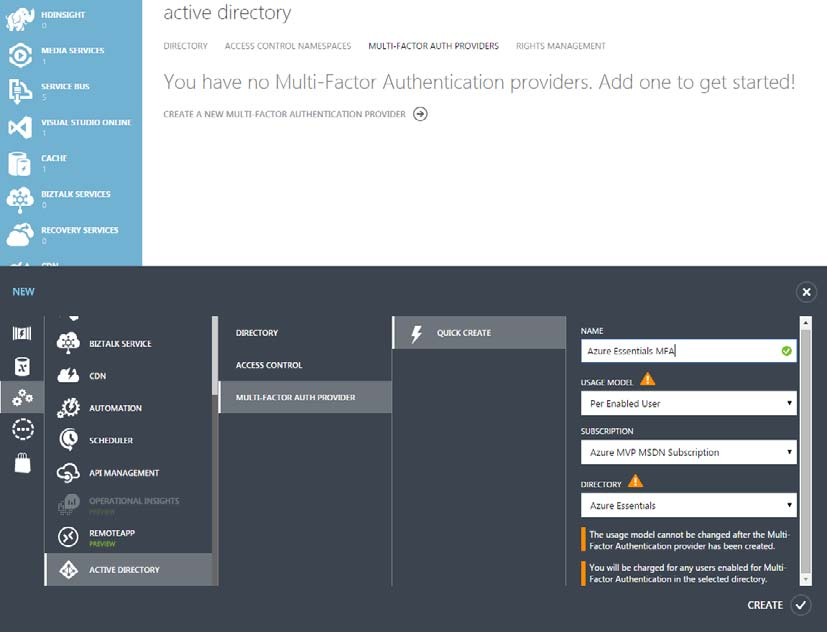Switch to Access Control Namespaces tab
827x632 pixels.
(x=288, y=46)
